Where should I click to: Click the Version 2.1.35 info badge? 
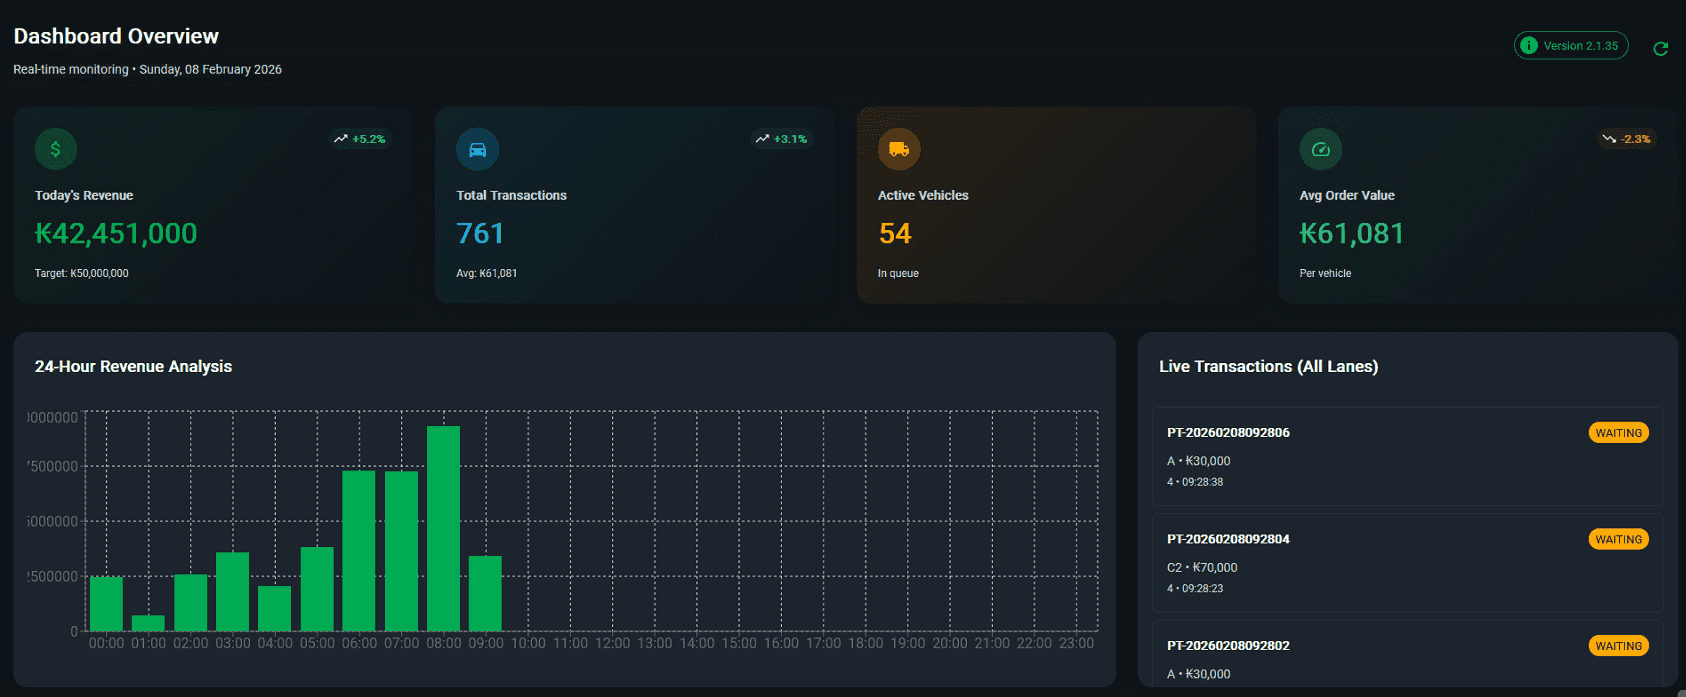coord(1571,46)
